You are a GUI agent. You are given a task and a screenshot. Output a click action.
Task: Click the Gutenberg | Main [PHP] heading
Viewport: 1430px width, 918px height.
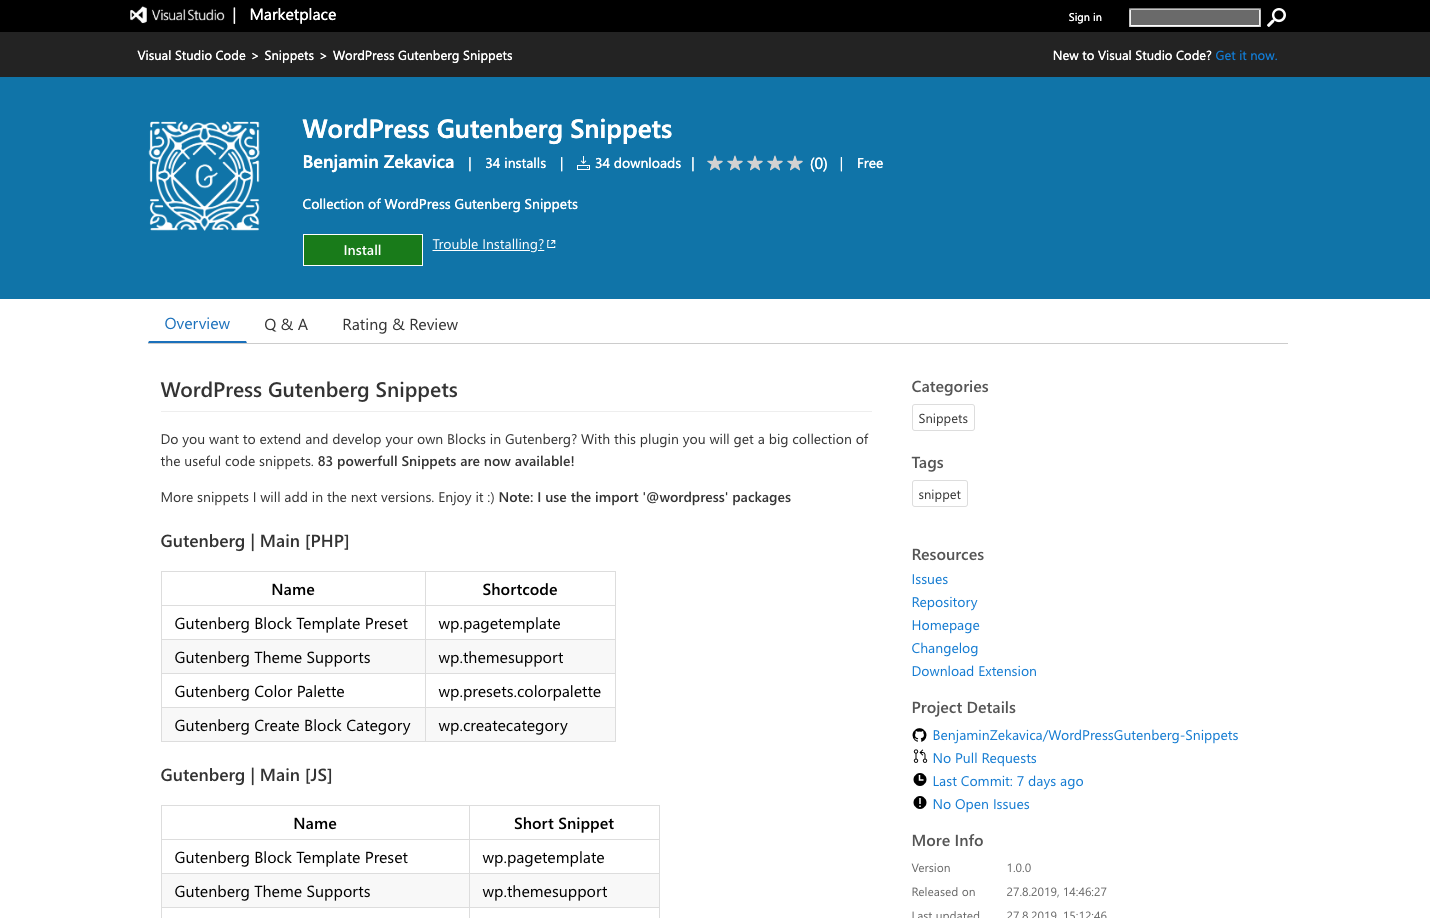(x=255, y=541)
